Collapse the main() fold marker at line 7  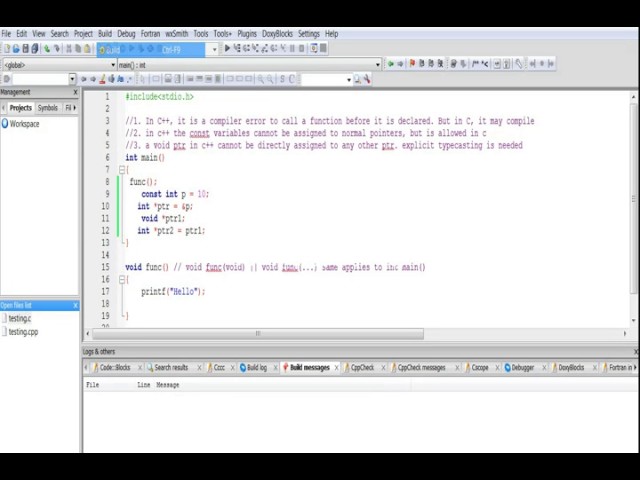[x=122, y=170]
